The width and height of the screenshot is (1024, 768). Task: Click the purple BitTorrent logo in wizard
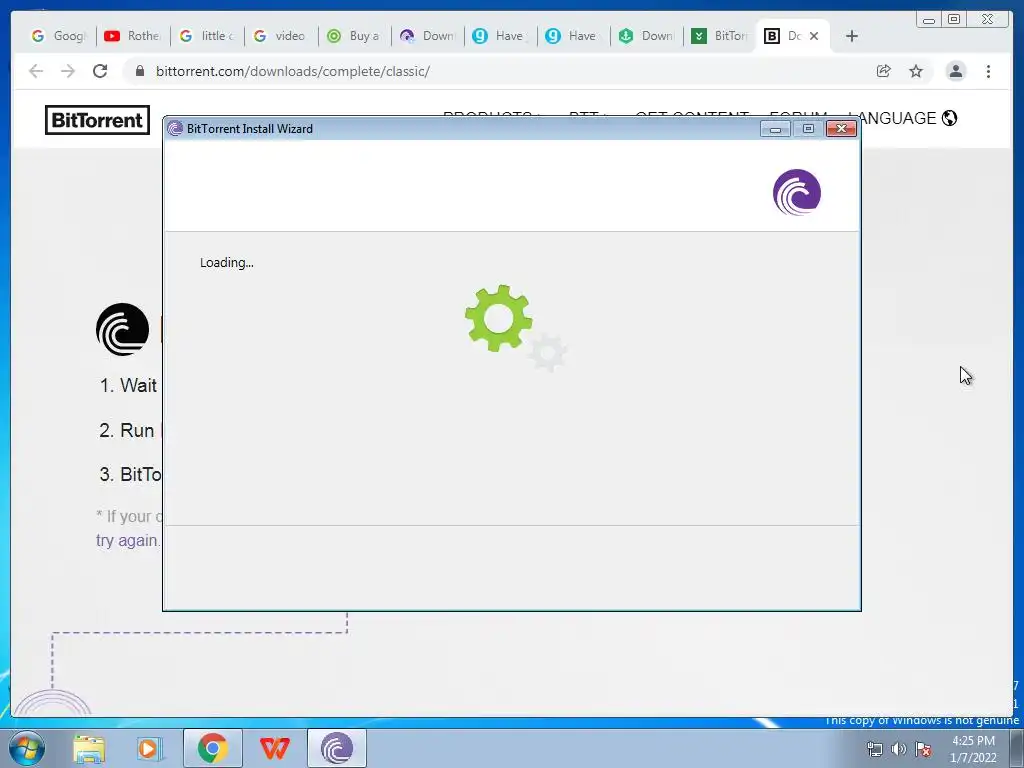coord(797,192)
